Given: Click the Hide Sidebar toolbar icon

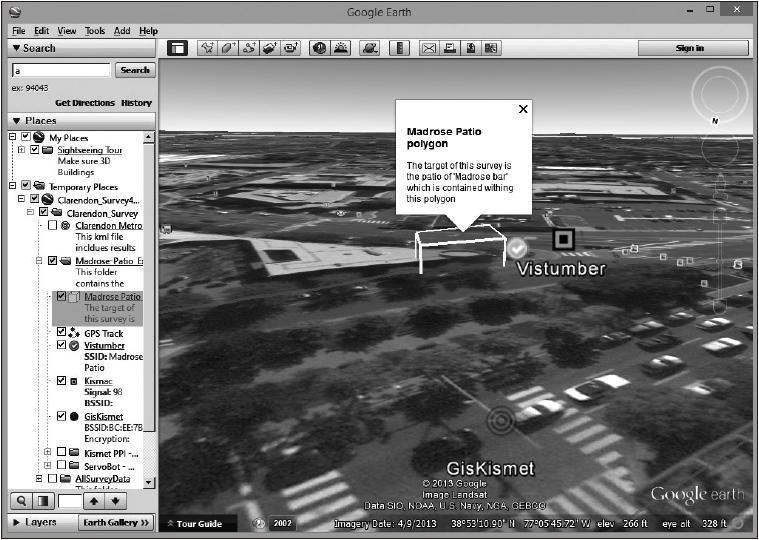Looking at the screenshot, I should [x=178, y=48].
